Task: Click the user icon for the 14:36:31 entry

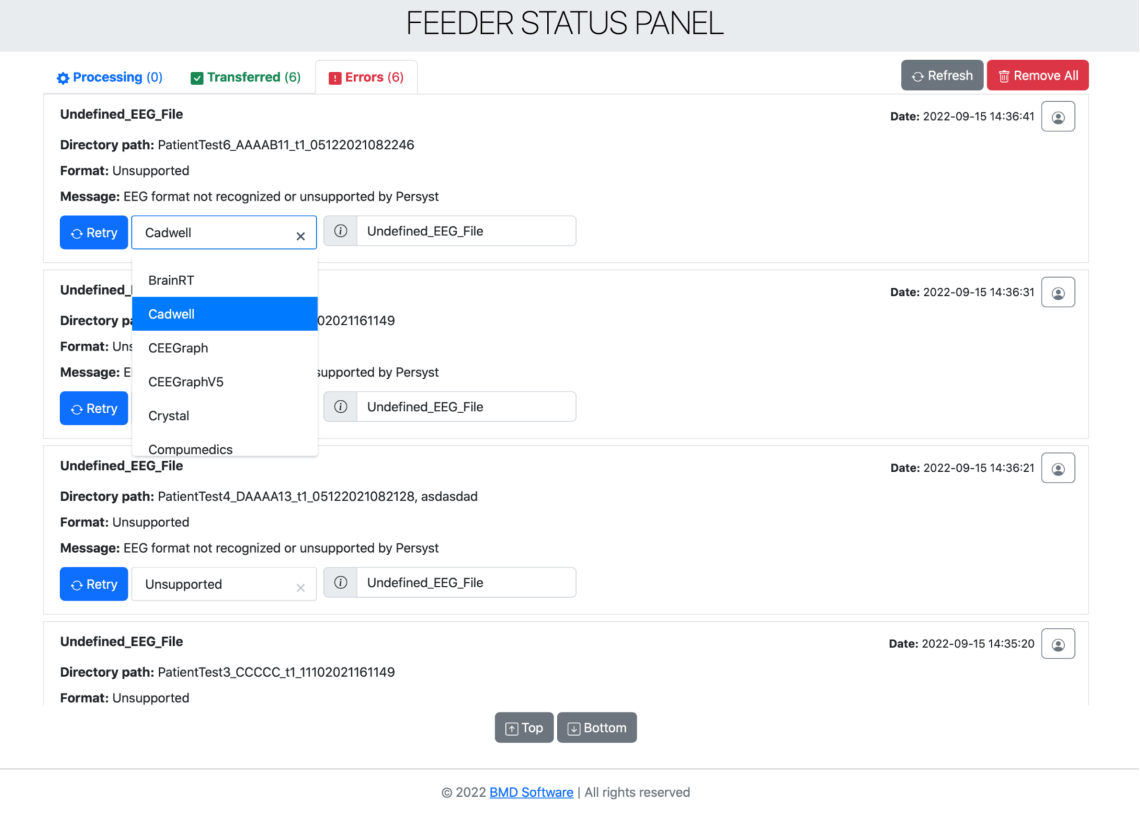Action: pos(1058,293)
